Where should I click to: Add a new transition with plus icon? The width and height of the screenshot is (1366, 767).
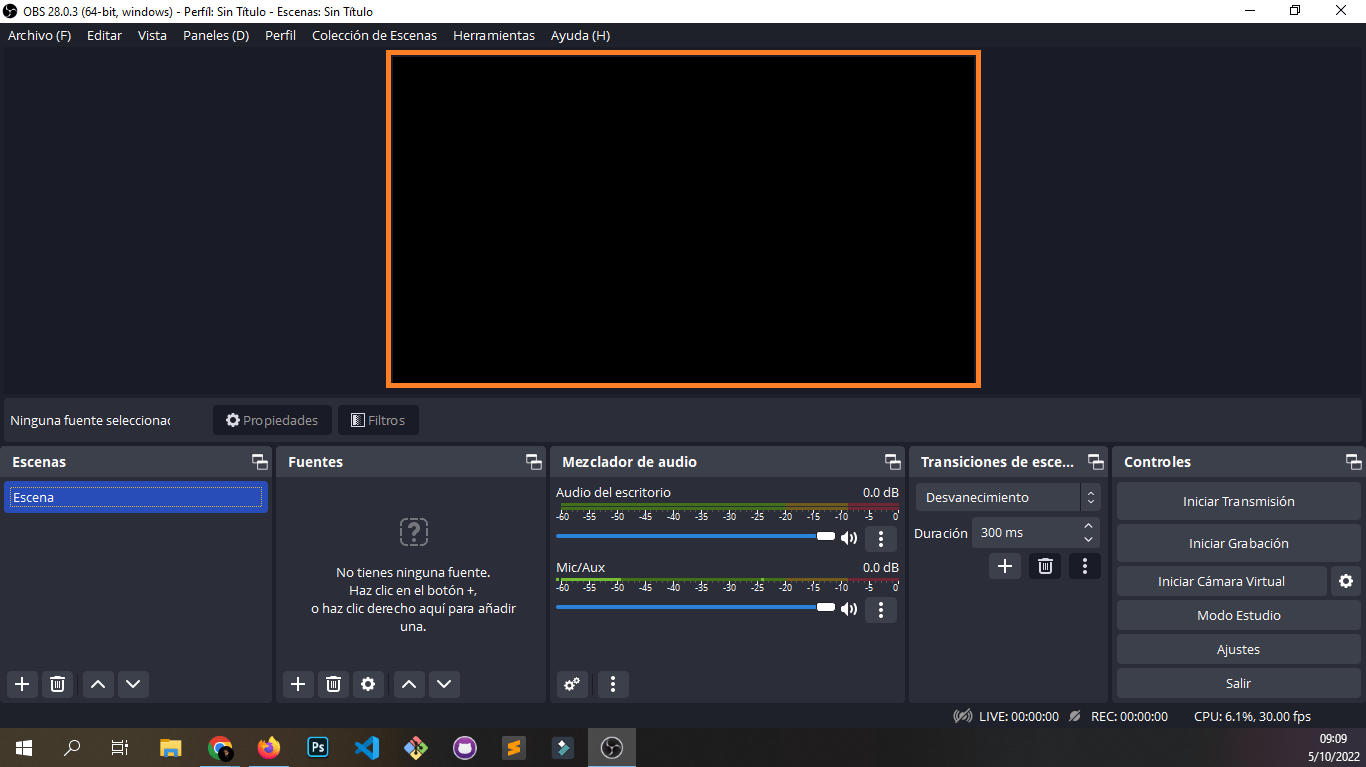point(1004,566)
